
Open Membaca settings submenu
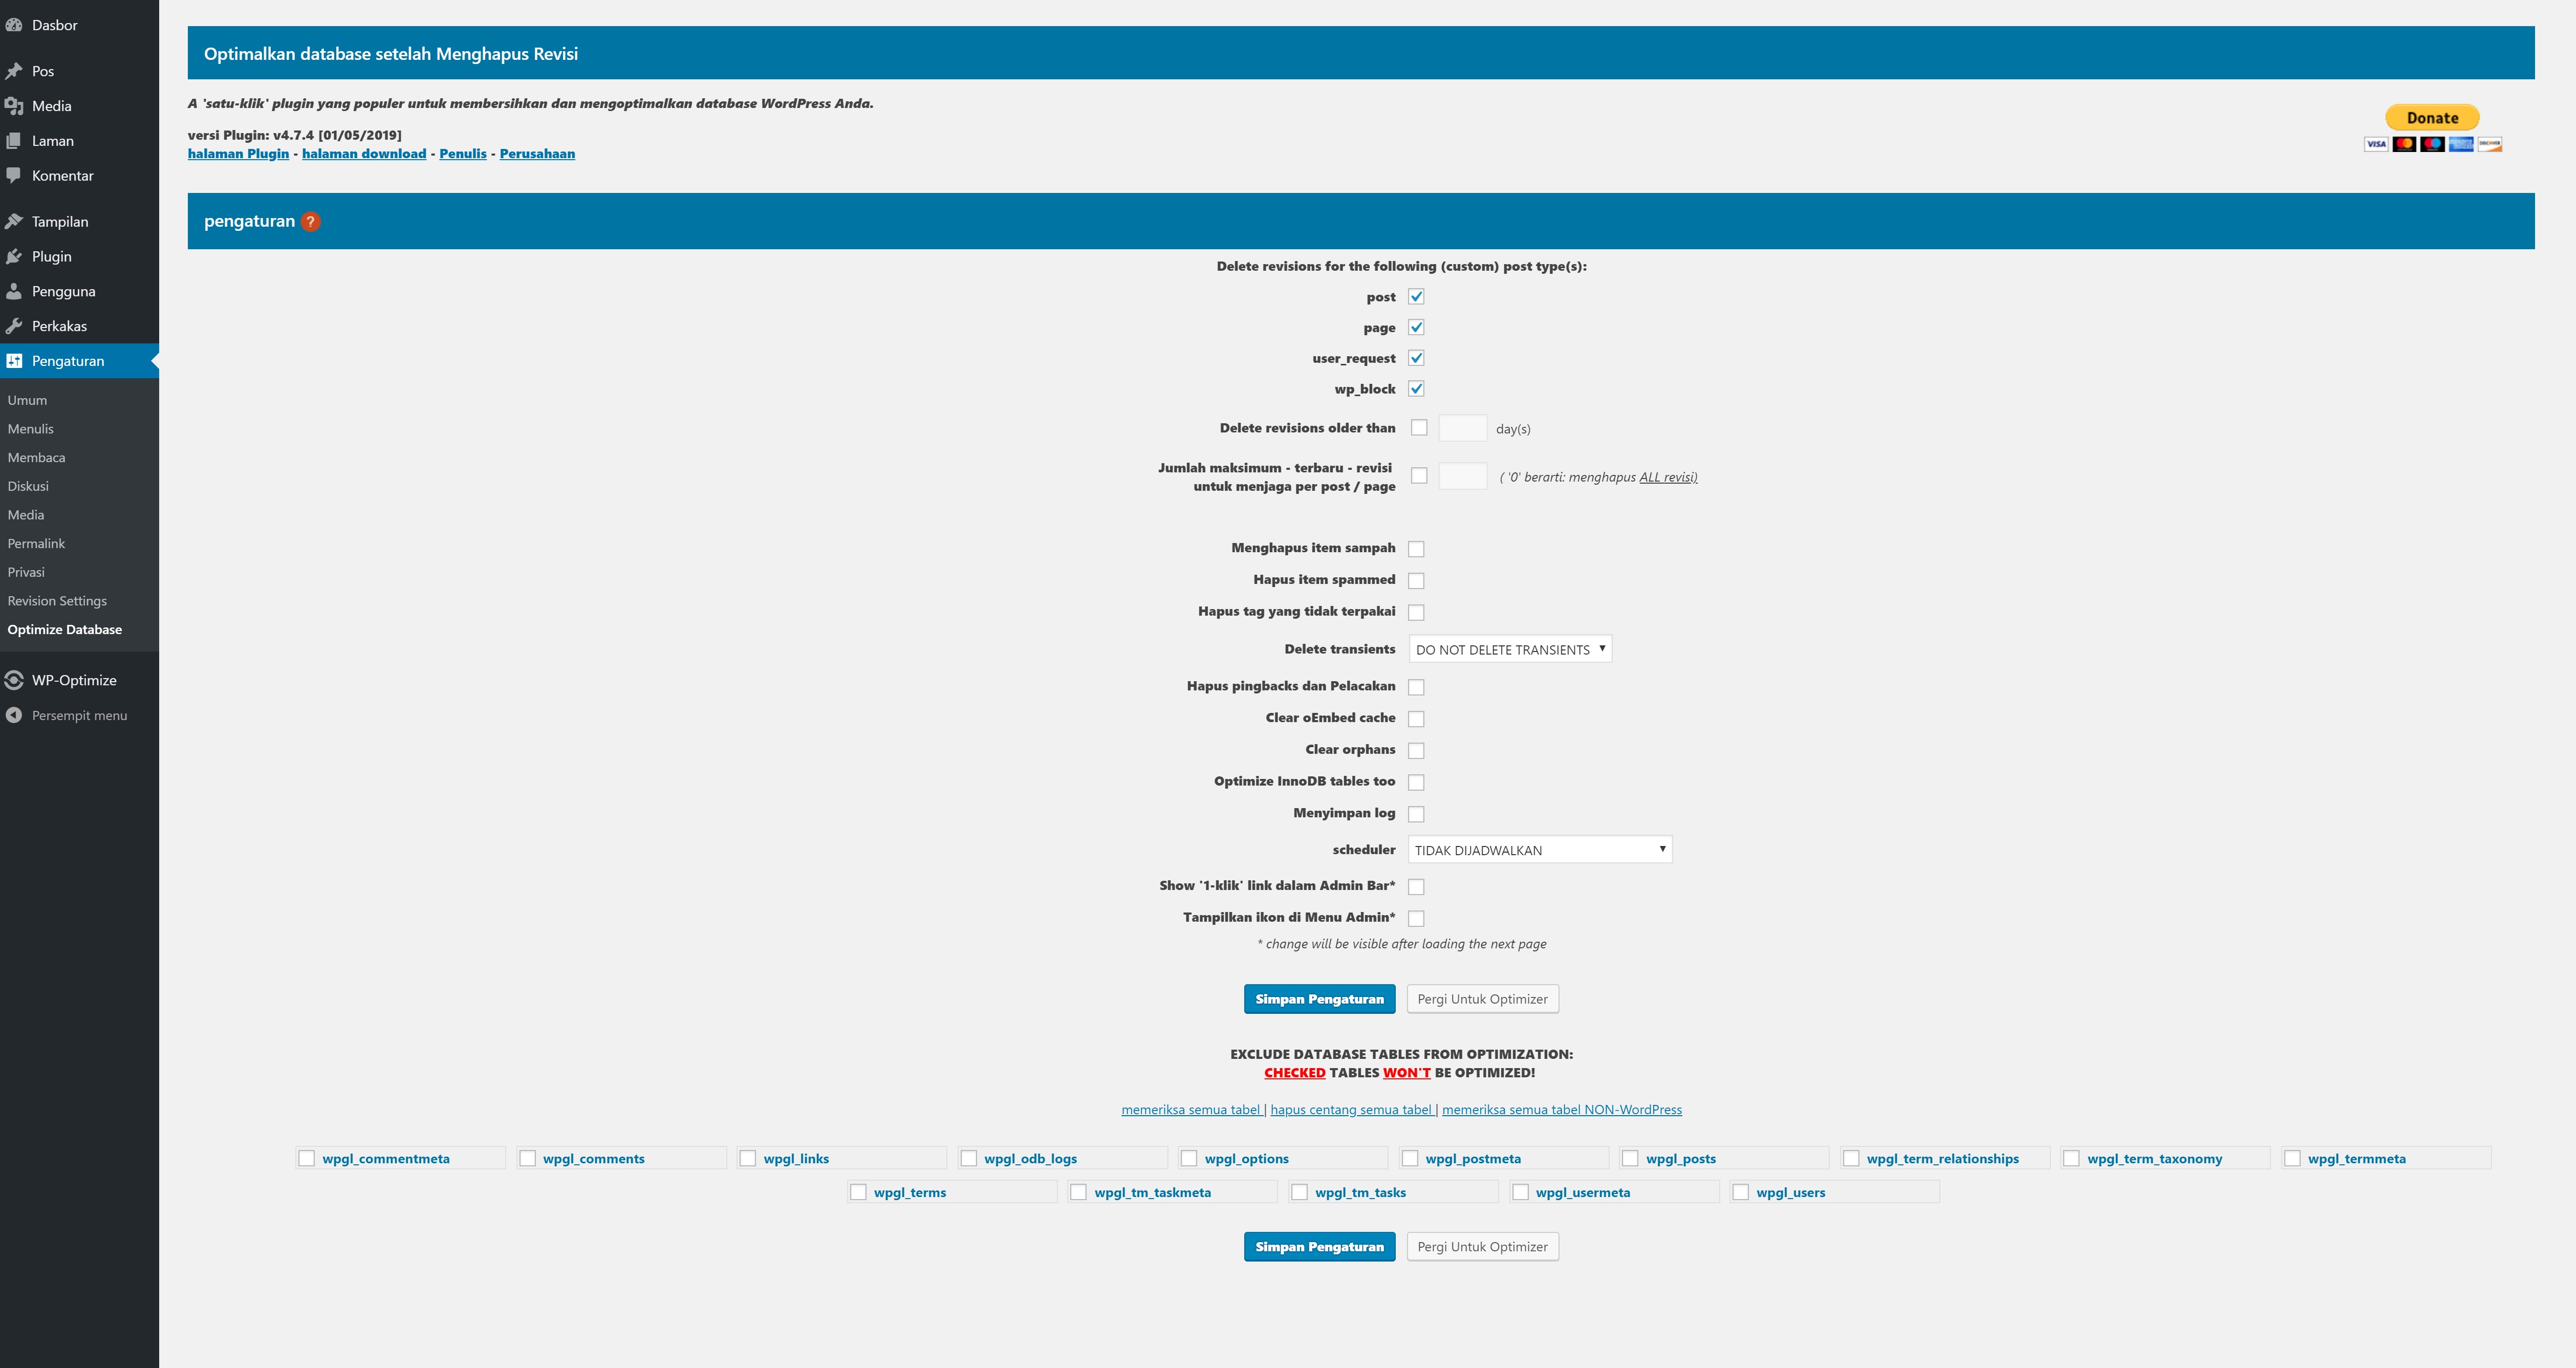click(36, 458)
